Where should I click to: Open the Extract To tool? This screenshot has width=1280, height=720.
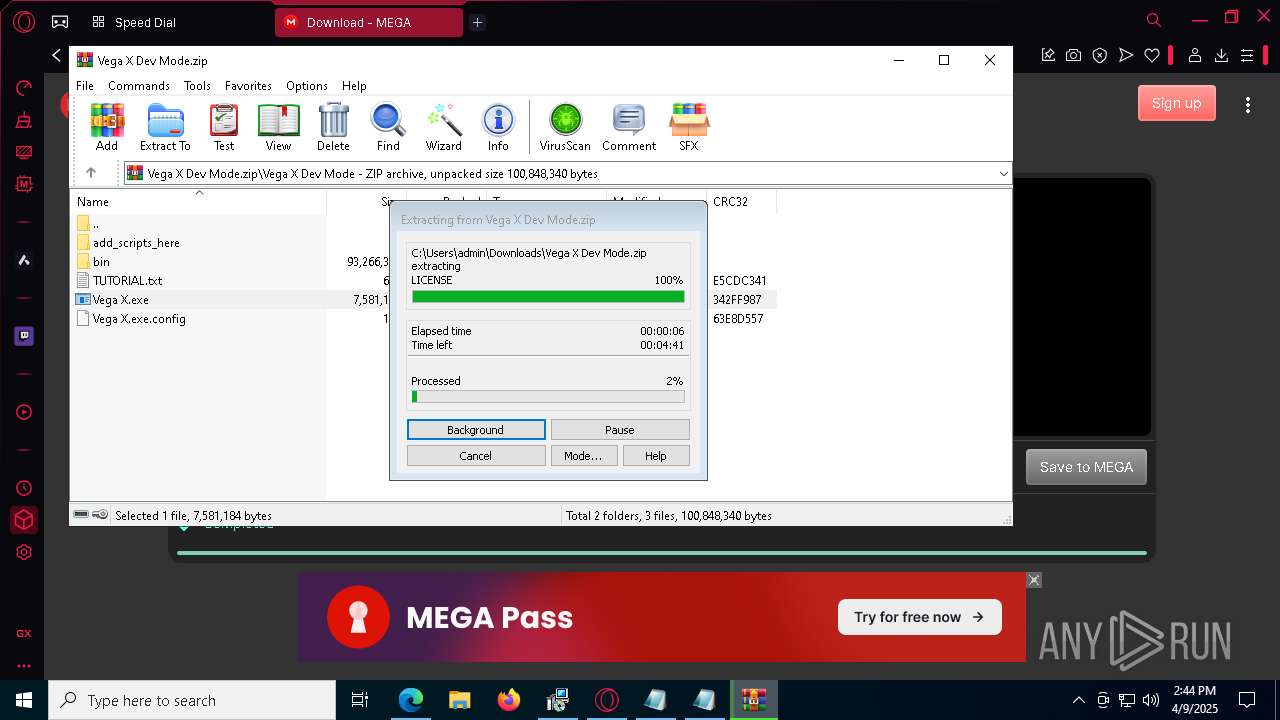pyautogui.click(x=165, y=127)
